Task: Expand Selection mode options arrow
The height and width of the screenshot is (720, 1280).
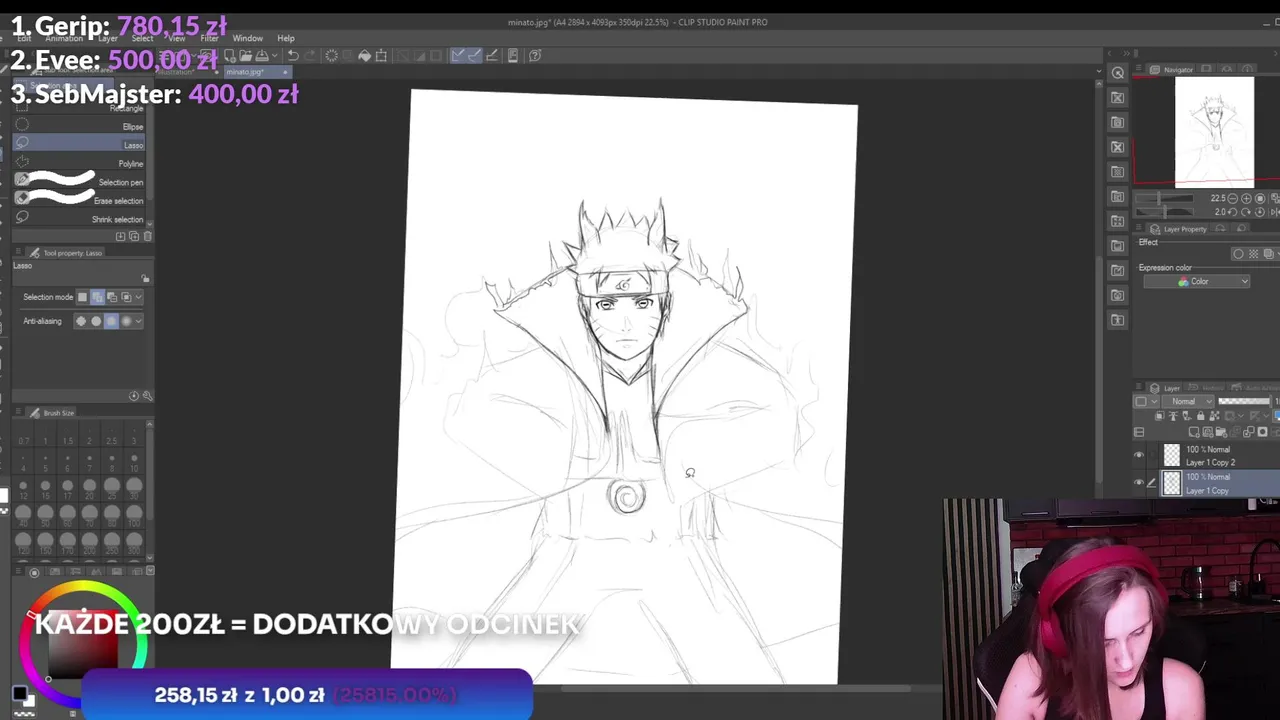Action: click(x=138, y=297)
